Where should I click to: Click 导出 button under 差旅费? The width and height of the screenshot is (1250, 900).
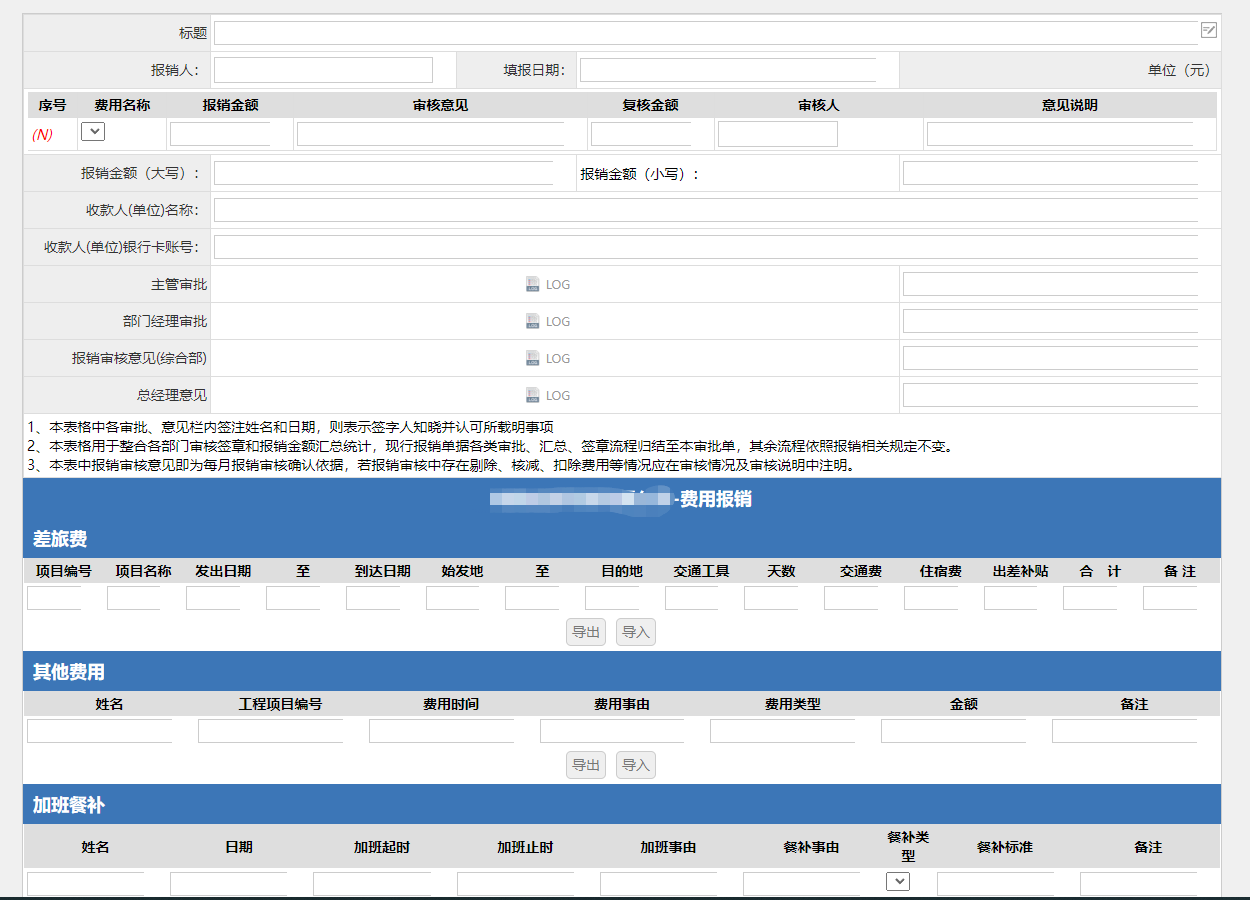(586, 632)
